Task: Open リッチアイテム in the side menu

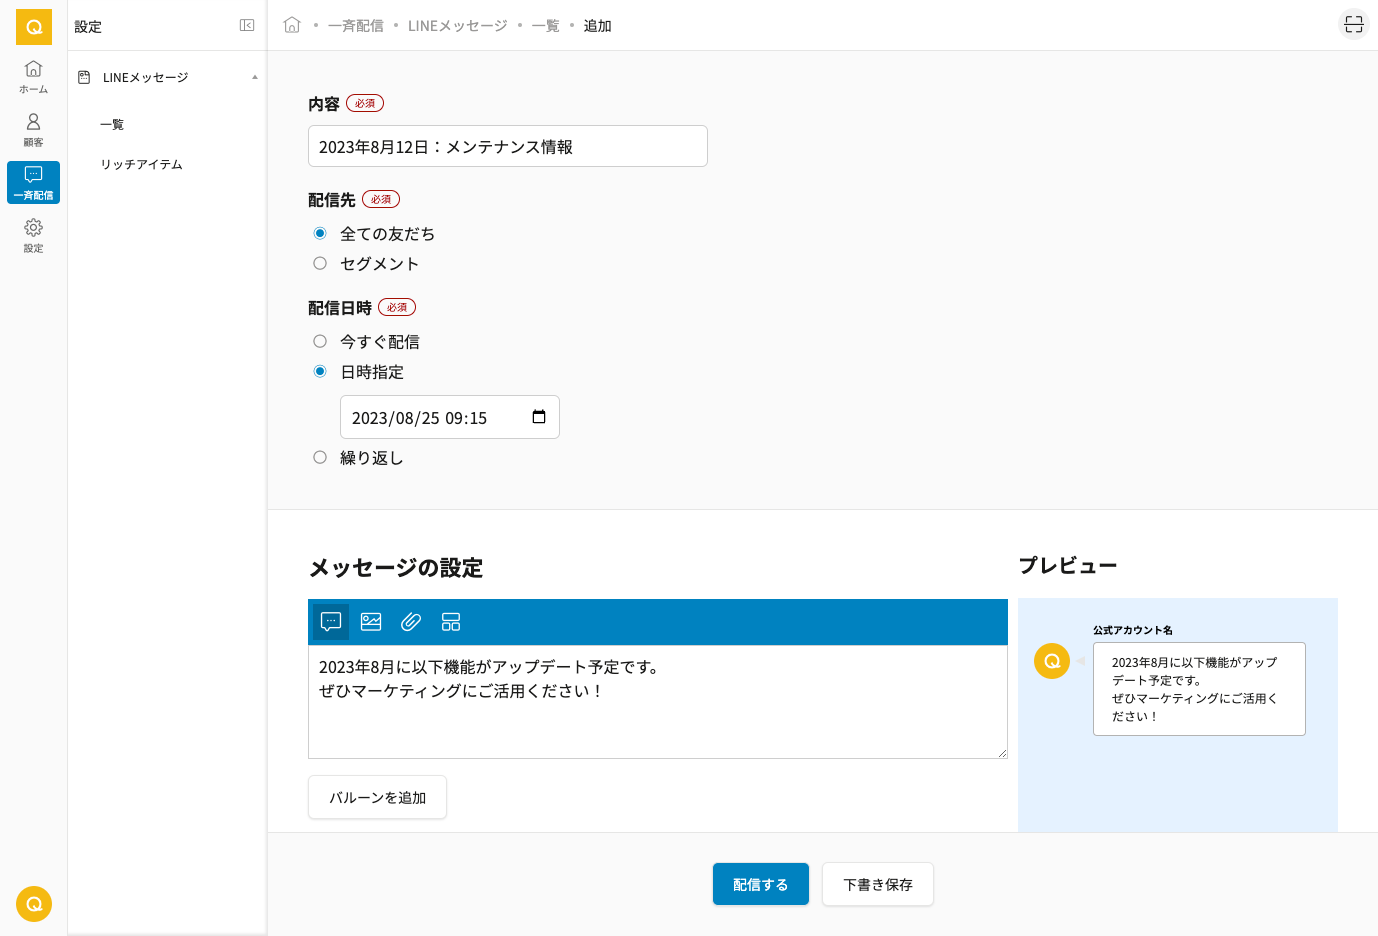Action: 141,164
